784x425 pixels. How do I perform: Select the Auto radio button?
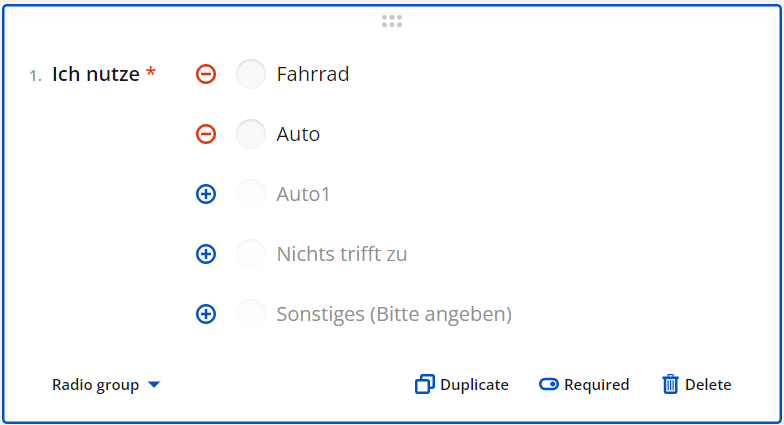[x=251, y=134]
